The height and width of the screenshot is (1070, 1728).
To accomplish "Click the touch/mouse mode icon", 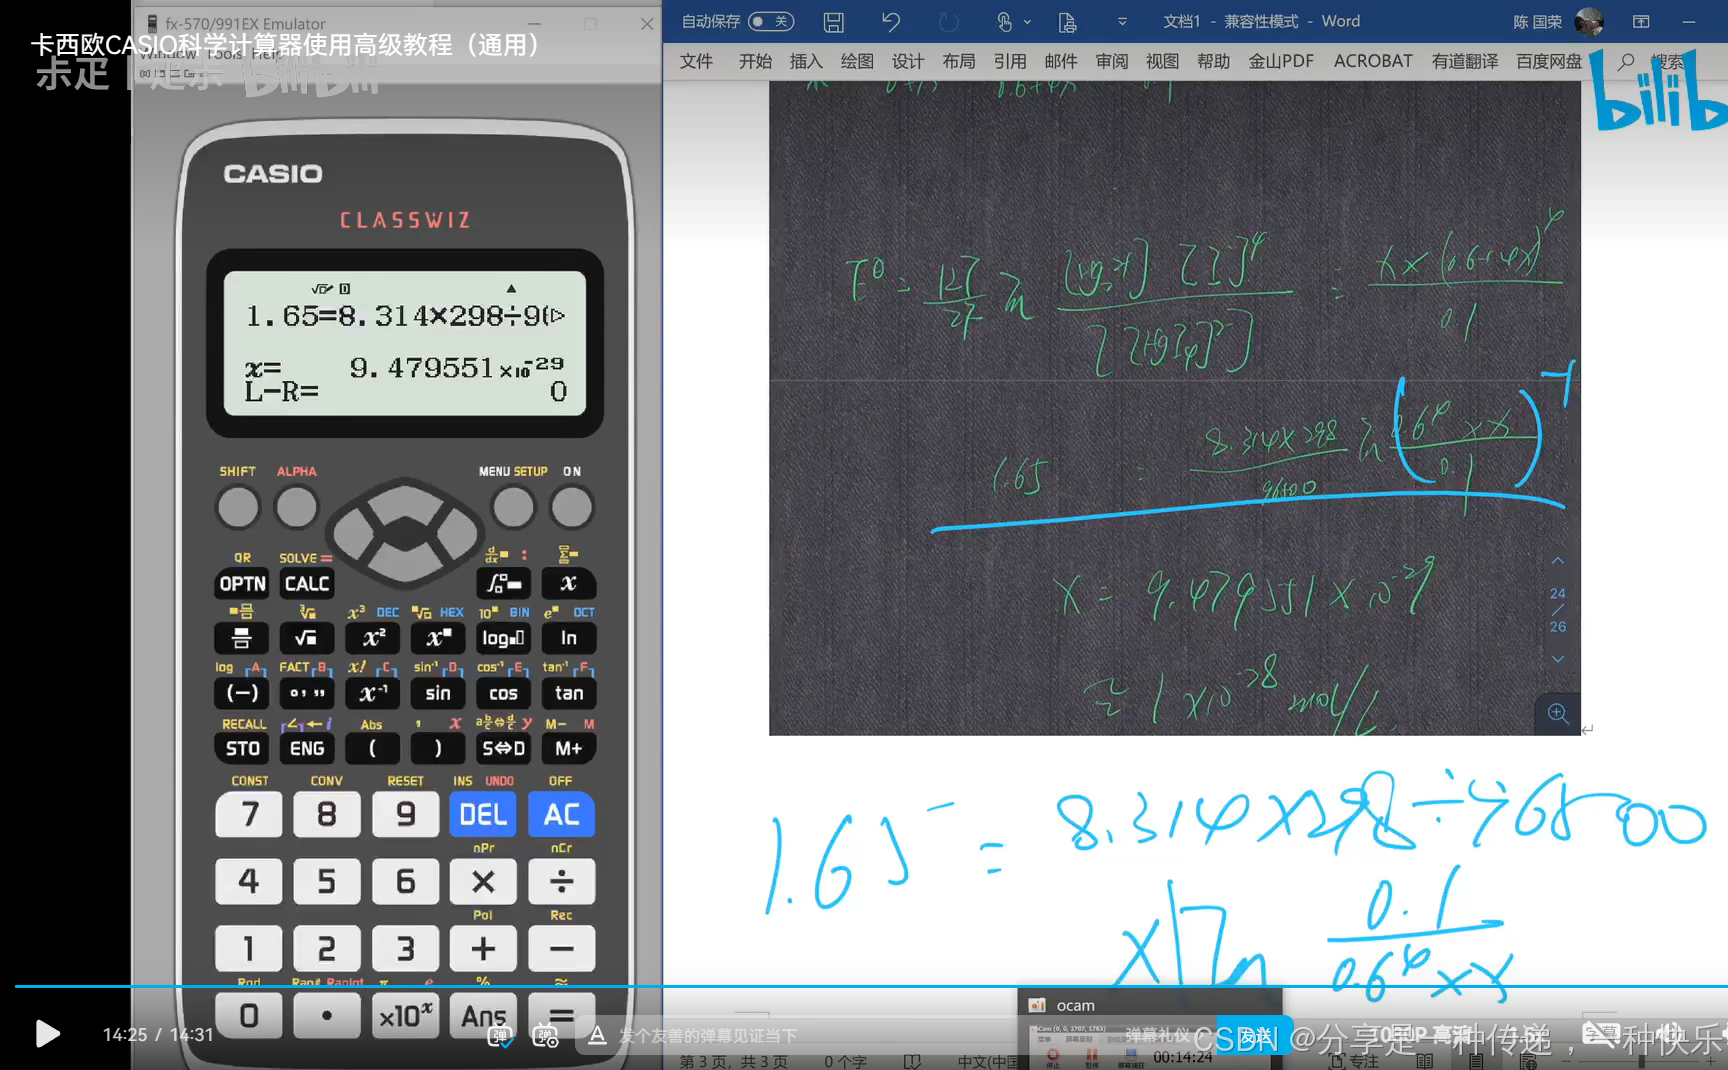I will 1005,21.
